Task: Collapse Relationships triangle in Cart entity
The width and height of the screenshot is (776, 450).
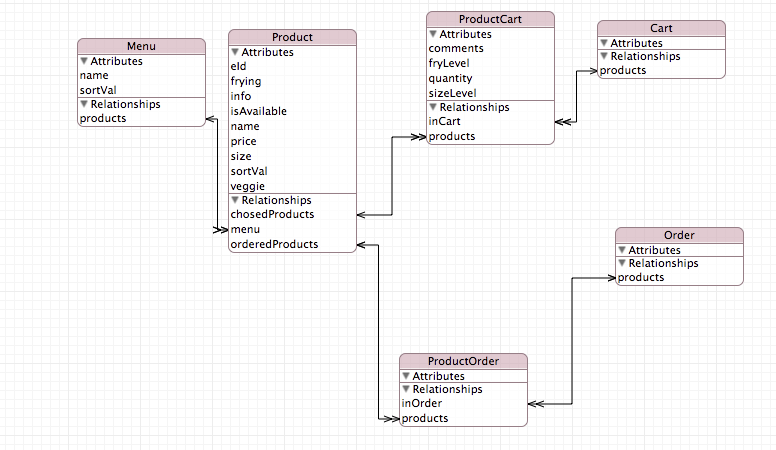Action: coord(604,56)
